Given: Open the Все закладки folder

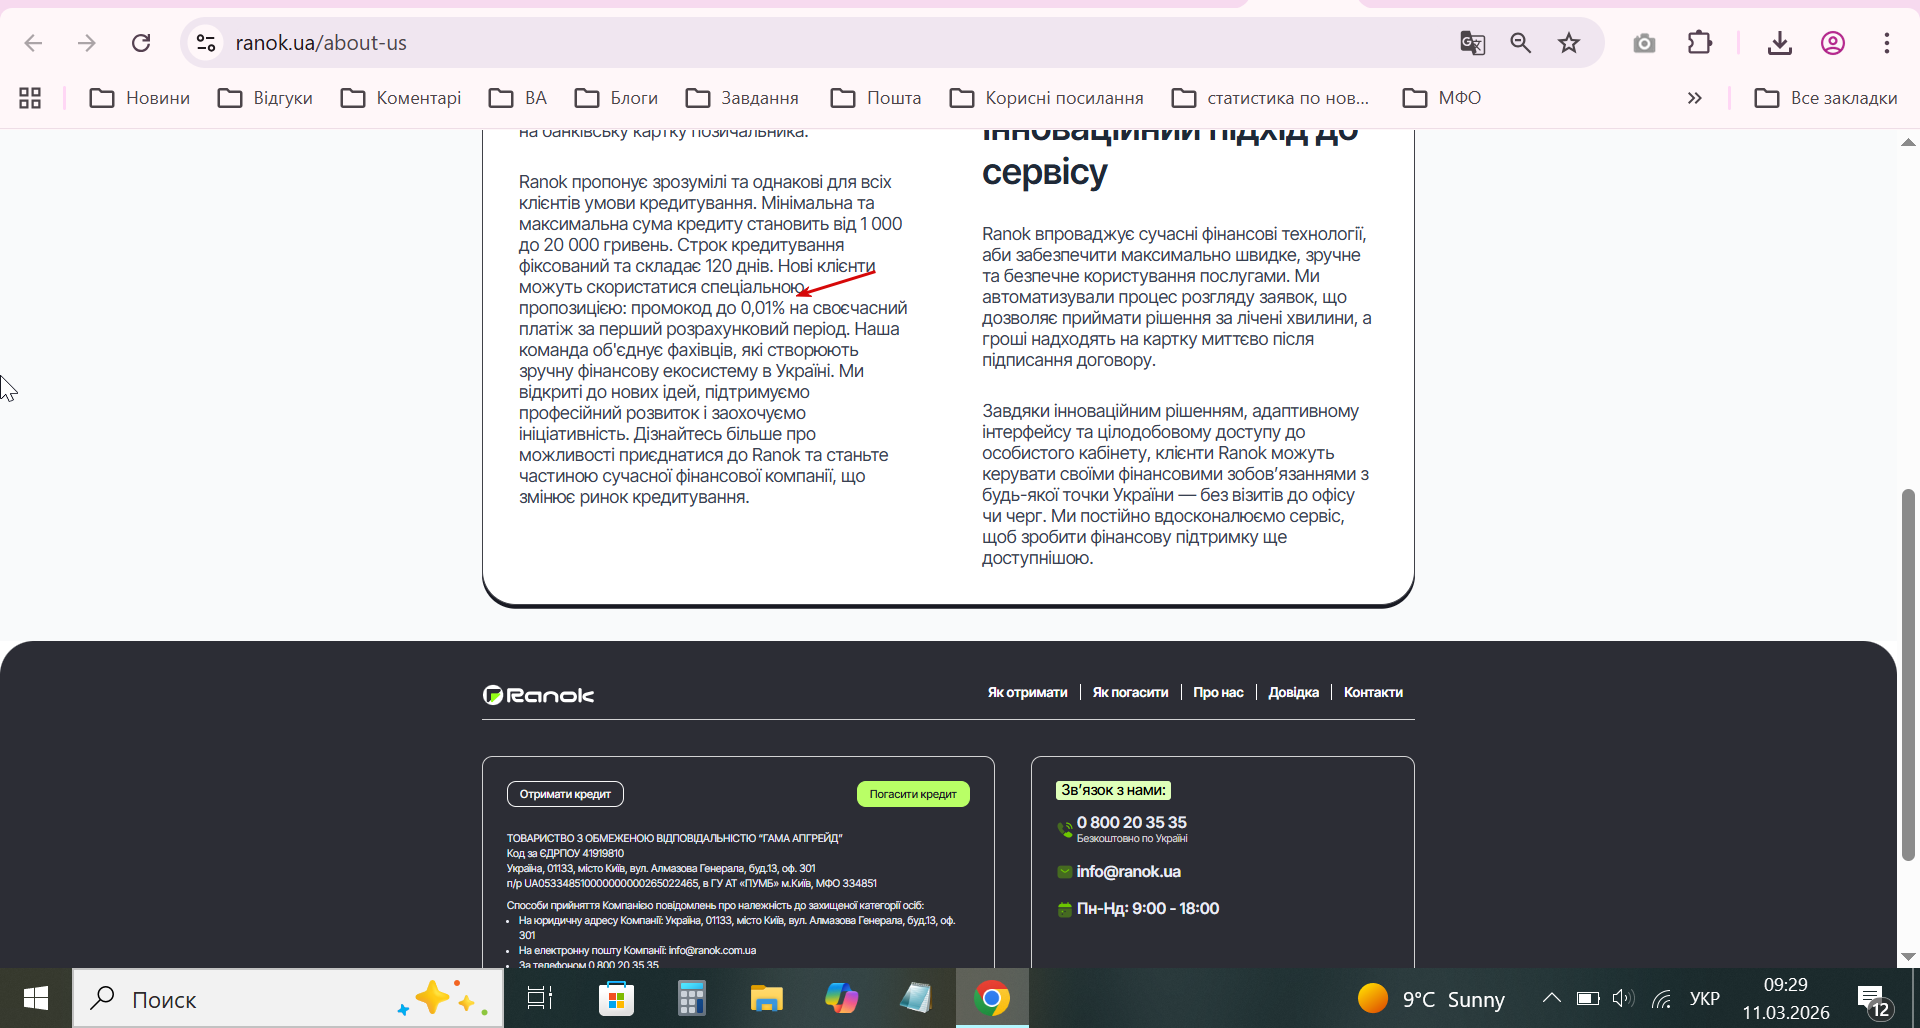Looking at the screenshot, I should coord(1826,98).
